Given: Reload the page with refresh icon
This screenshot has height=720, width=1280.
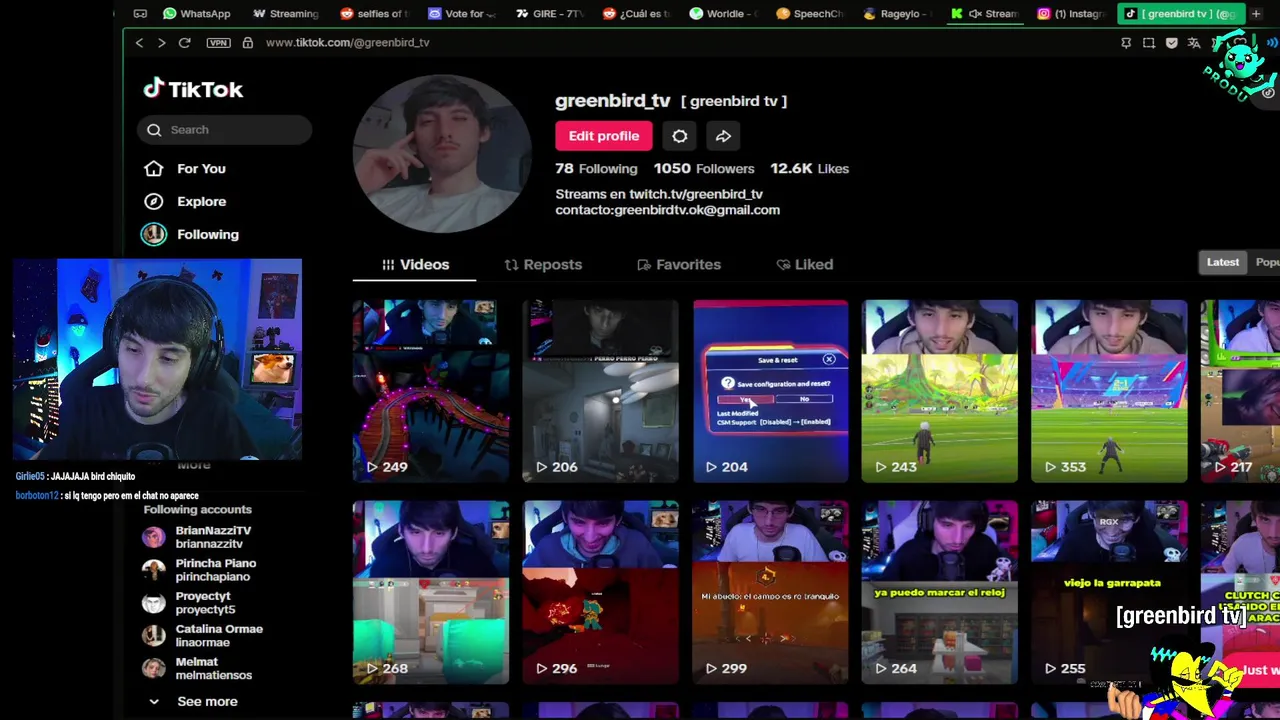Looking at the screenshot, I should [184, 43].
